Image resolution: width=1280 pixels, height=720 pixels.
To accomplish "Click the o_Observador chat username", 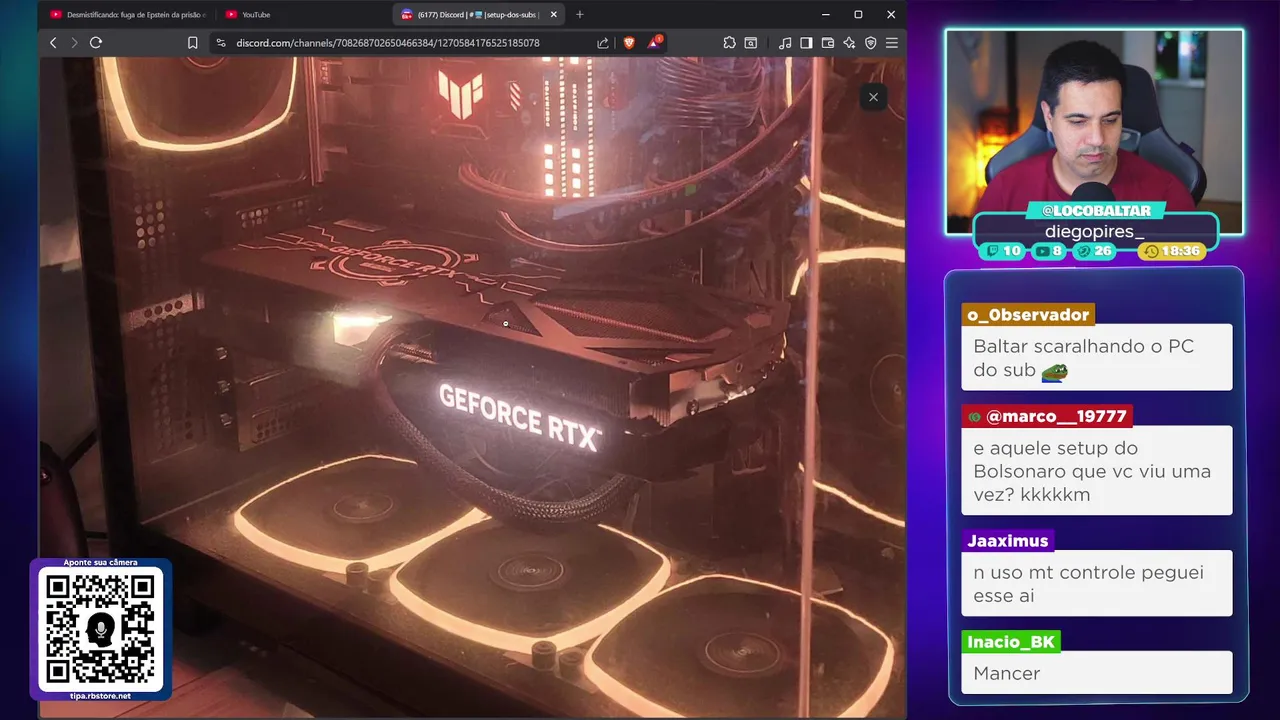I will (x=1028, y=315).
